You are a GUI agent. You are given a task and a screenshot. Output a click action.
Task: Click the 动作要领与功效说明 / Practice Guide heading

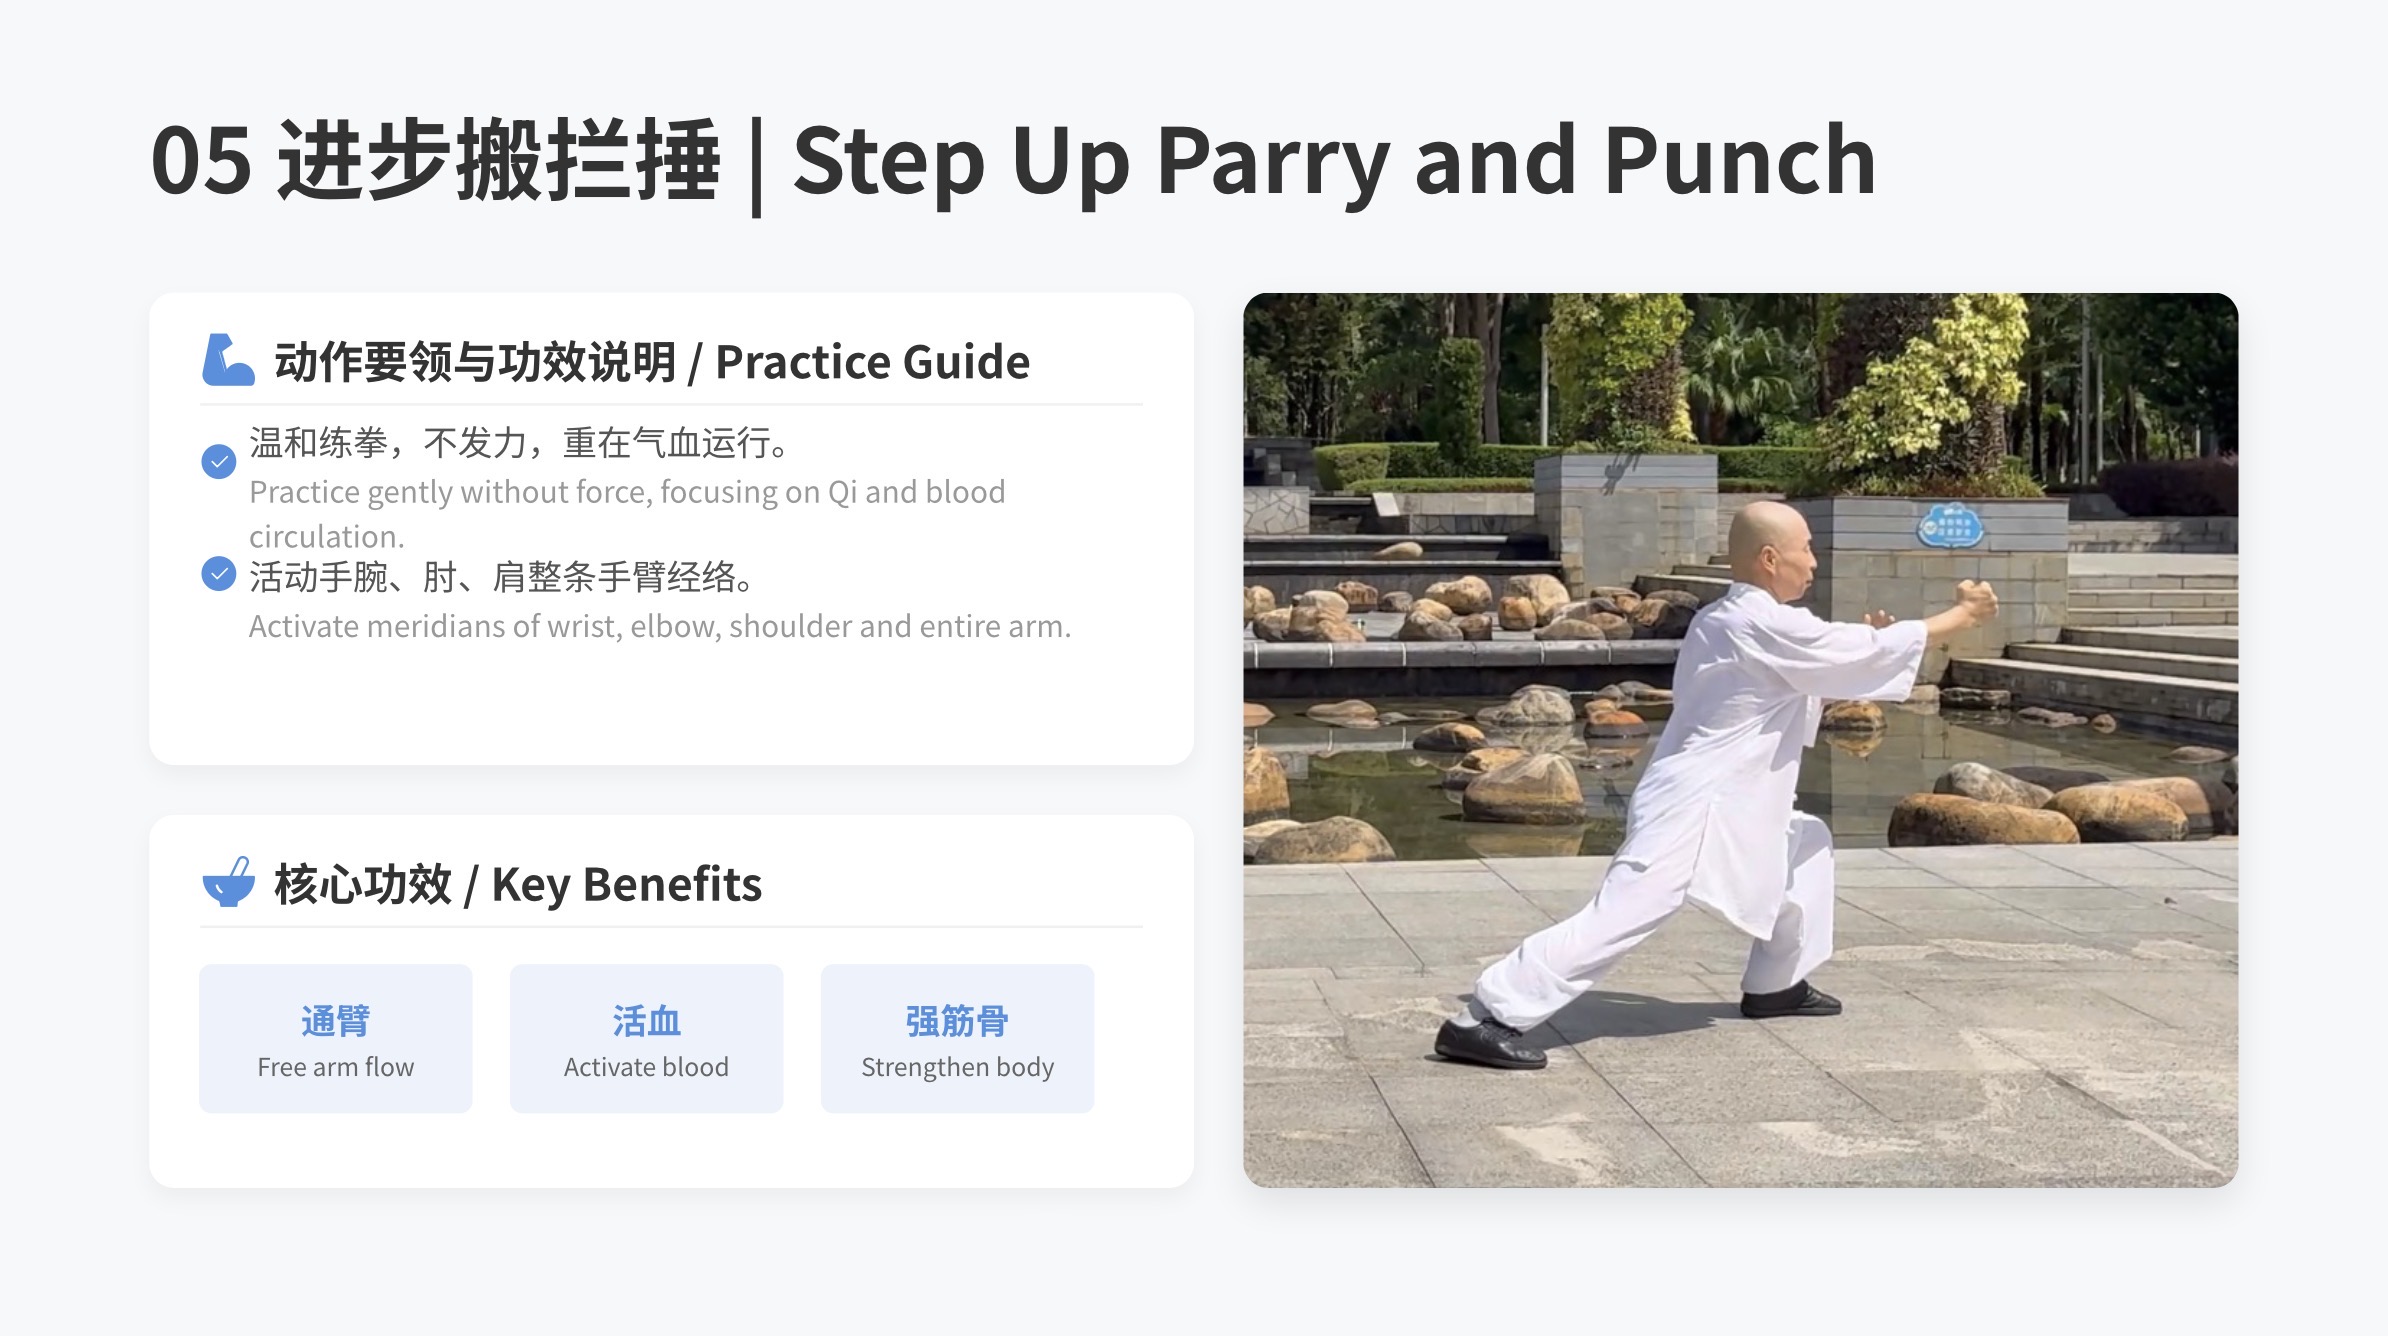(x=652, y=362)
